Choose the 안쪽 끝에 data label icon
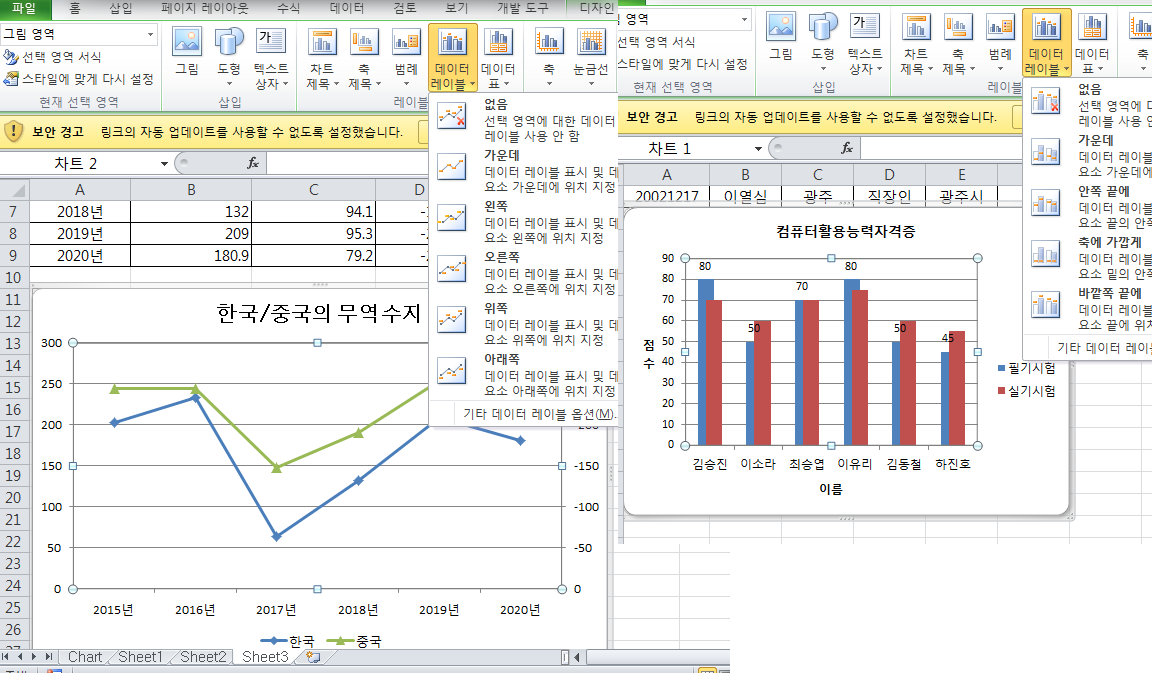1152x673 pixels. [x=1046, y=202]
